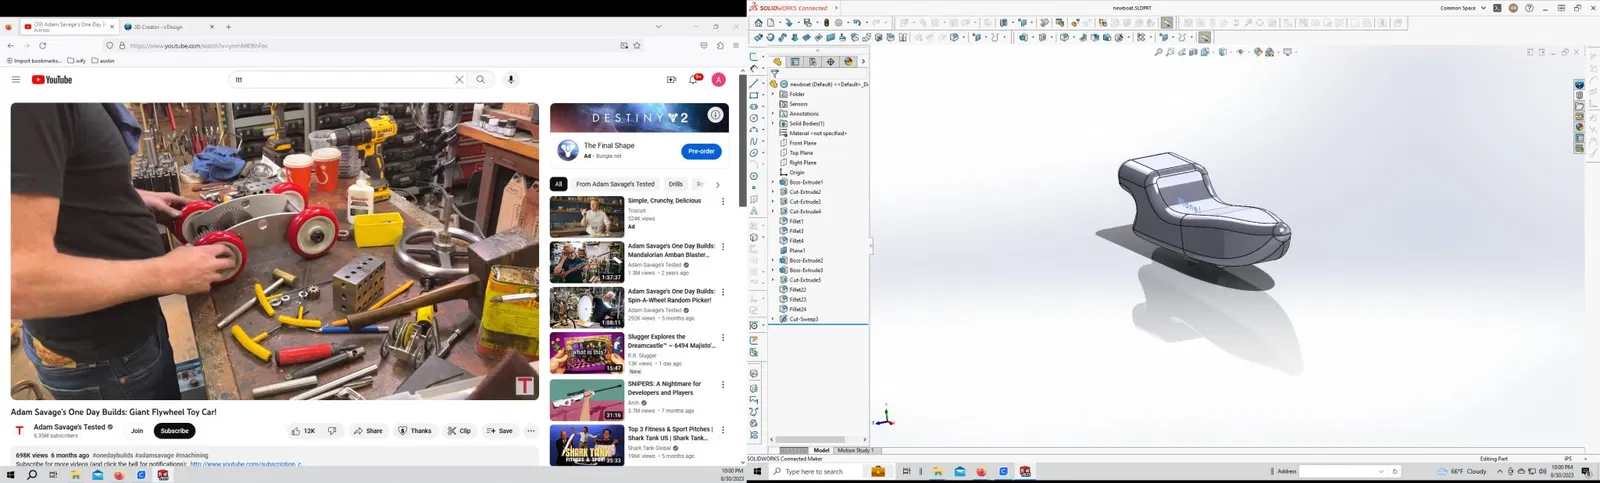Open the Mandalorian Amban Blaster video thumbnail
This screenshot has height=483, width=1600.
click(x=587, y=263)
